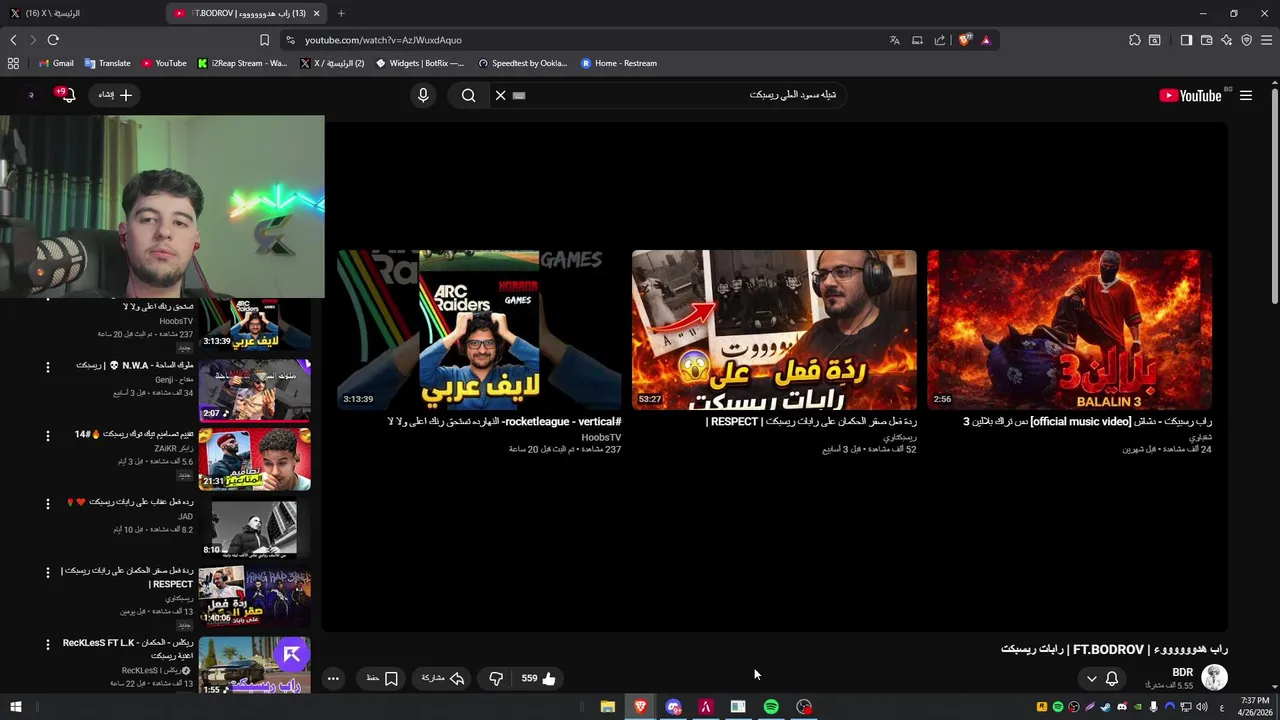This screenshot has width=1280, height=720.
Task: Play the BALALIN 3 end-screen video
Action: click(1069, 330)
